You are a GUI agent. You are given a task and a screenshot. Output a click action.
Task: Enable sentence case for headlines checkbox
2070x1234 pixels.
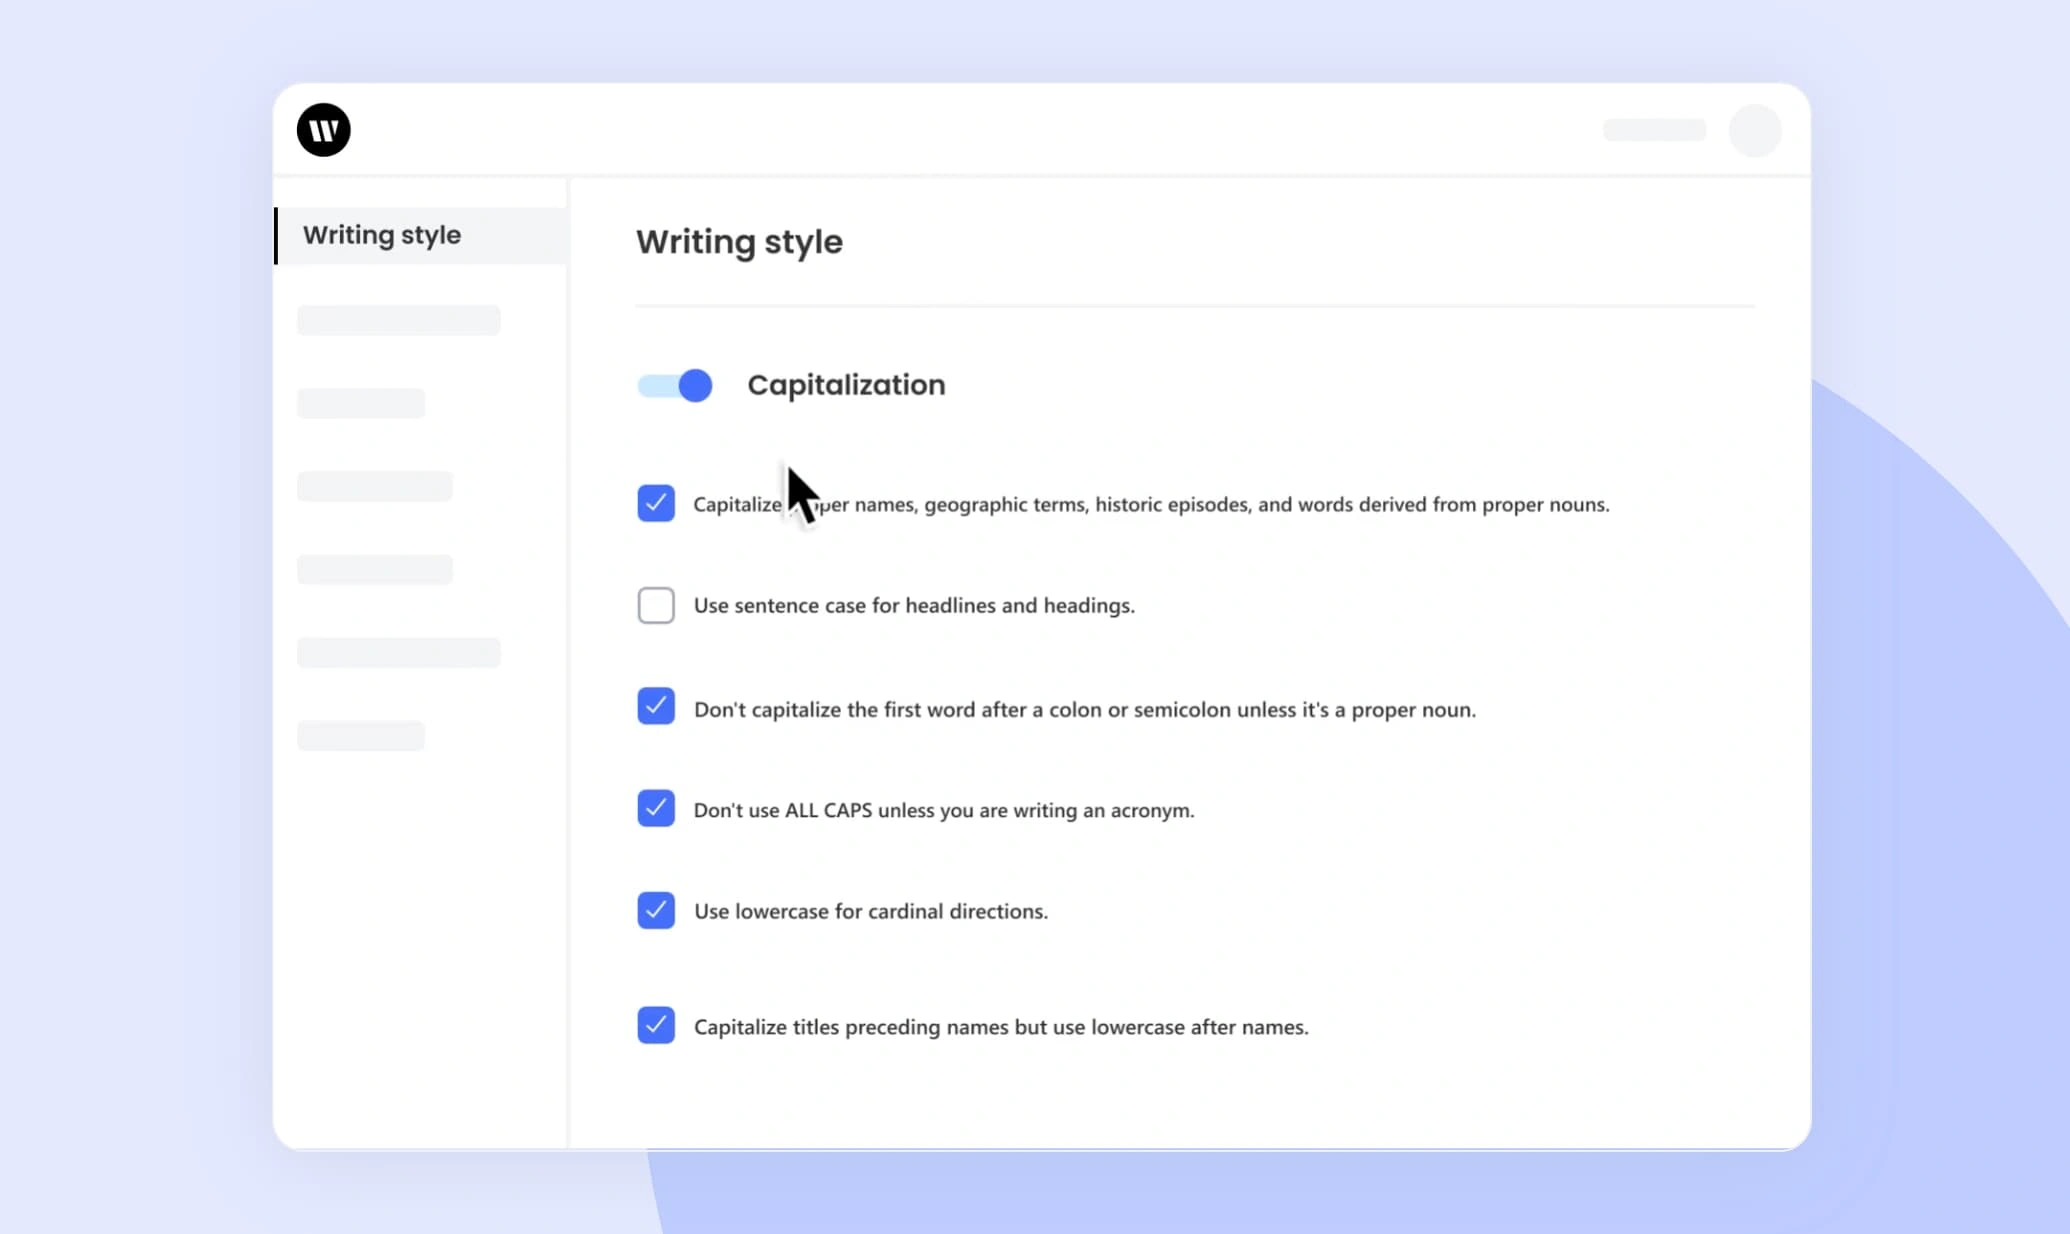click(x=656, y=605)
